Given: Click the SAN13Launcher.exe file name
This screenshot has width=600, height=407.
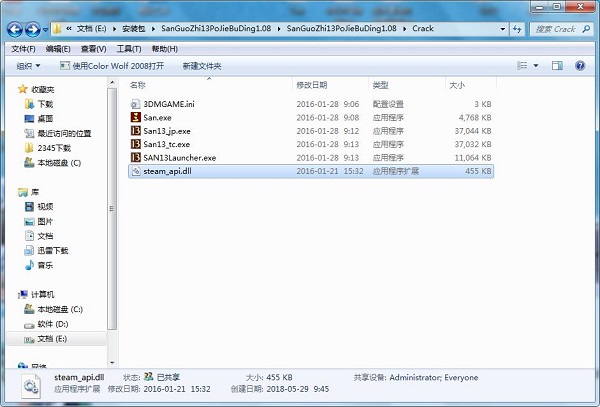Looking at the screenshot, I should 179,158.
